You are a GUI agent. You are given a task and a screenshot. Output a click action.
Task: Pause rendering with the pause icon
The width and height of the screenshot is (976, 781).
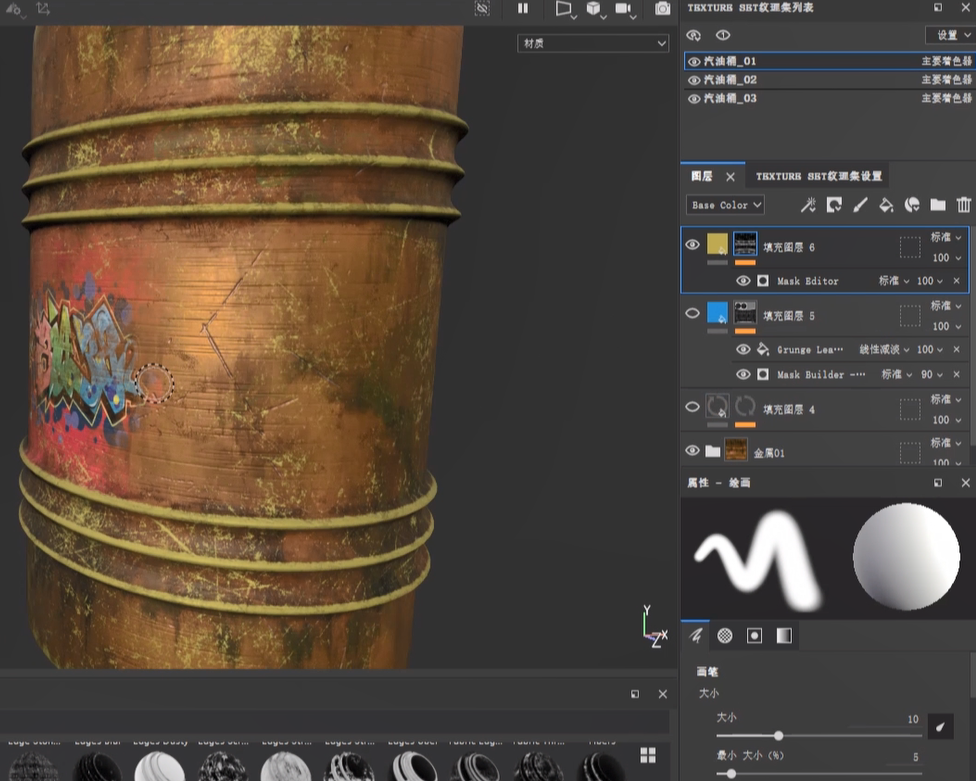(x=522, y=9)
